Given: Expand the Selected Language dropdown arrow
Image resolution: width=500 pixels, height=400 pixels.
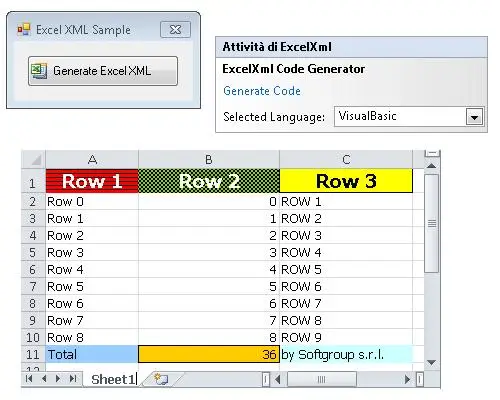Looking at the screenshot, I should 474,117.
